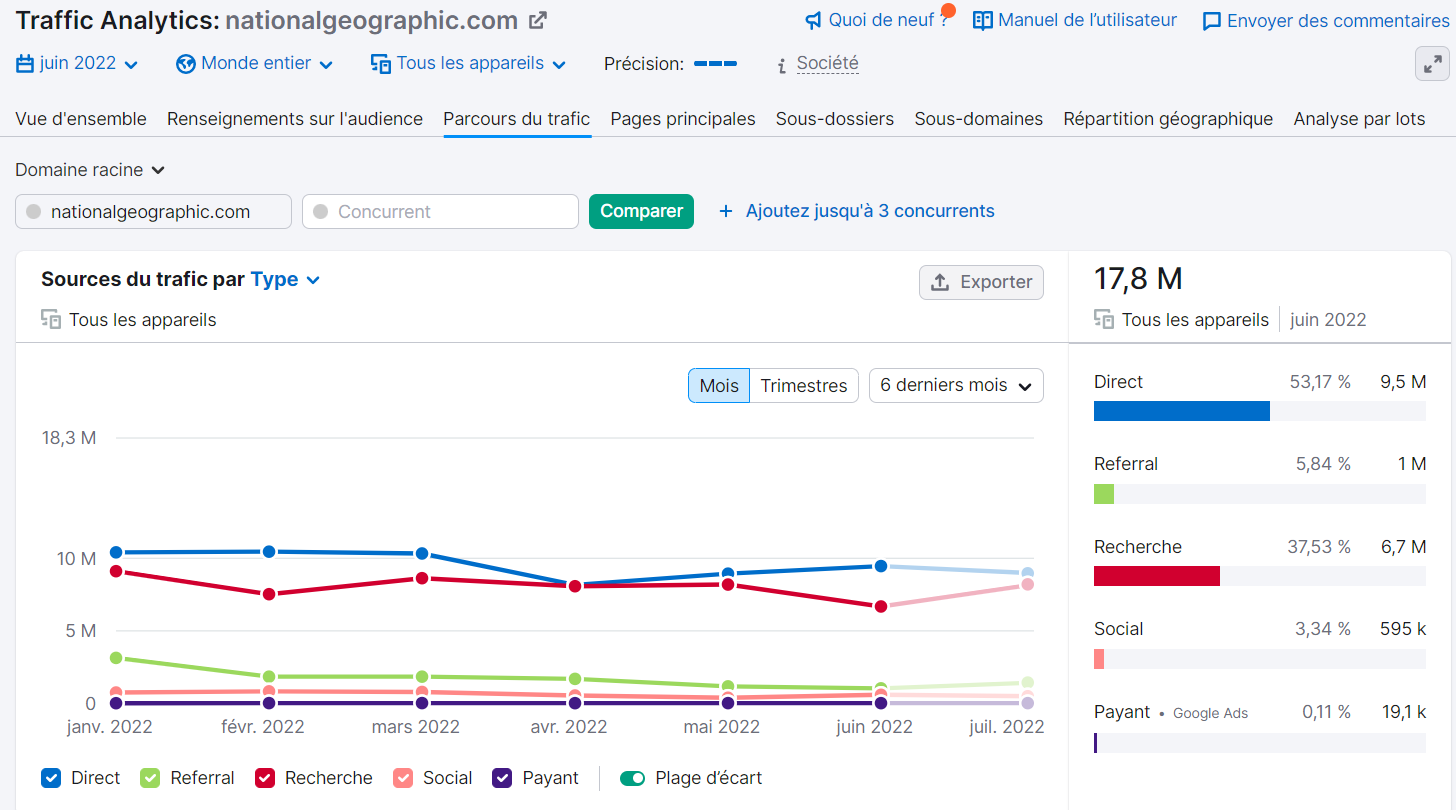Open external link icon next to nationalgeographic.com
The width and height of the screenshot is (1456, 810).
[538, 20]
